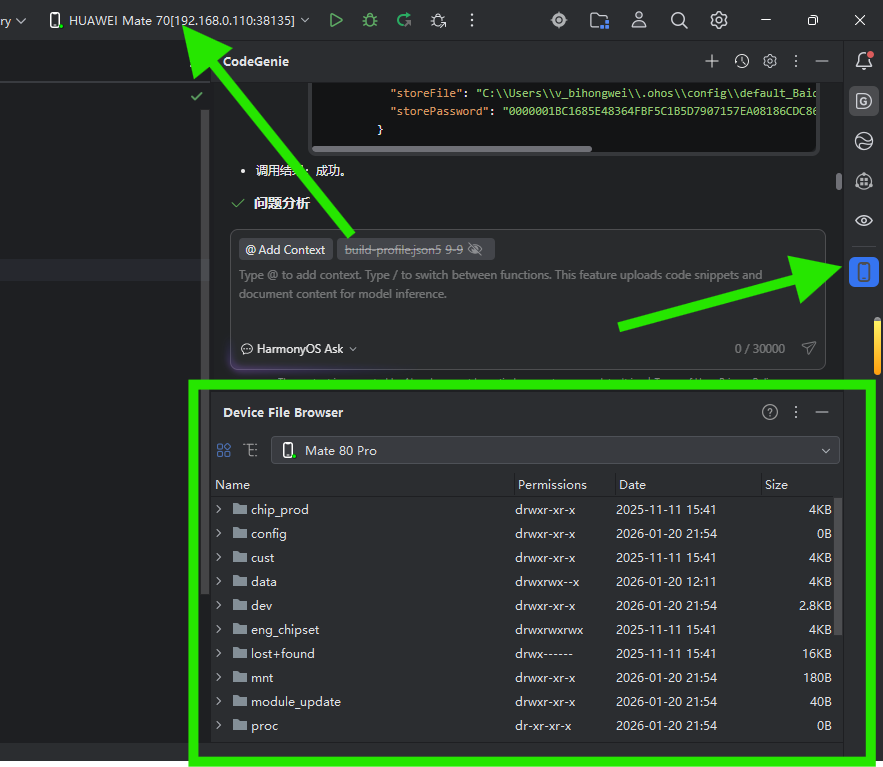This screenshot has height=767, width=883.
Task: Click the target locate icon in the toolbar
Action: pyautogui.click(x=559, y=20)
